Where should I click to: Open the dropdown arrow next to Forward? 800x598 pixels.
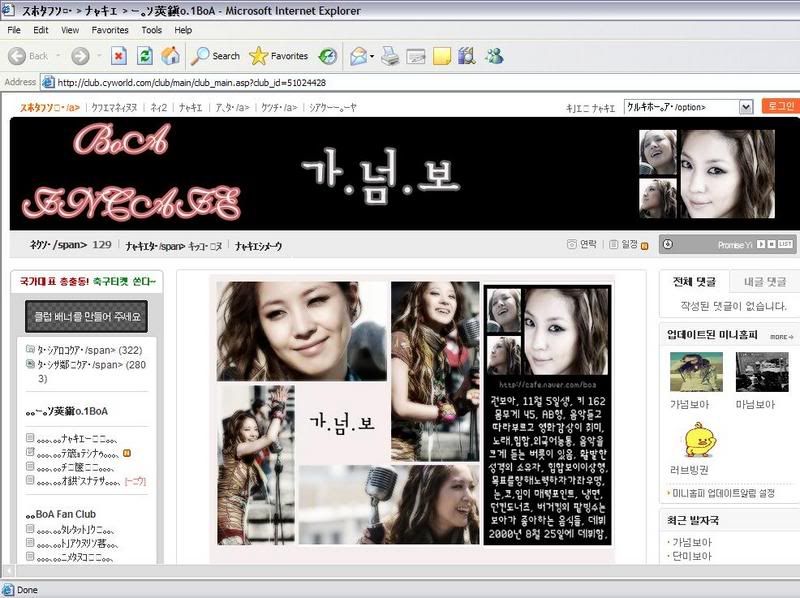99,56
